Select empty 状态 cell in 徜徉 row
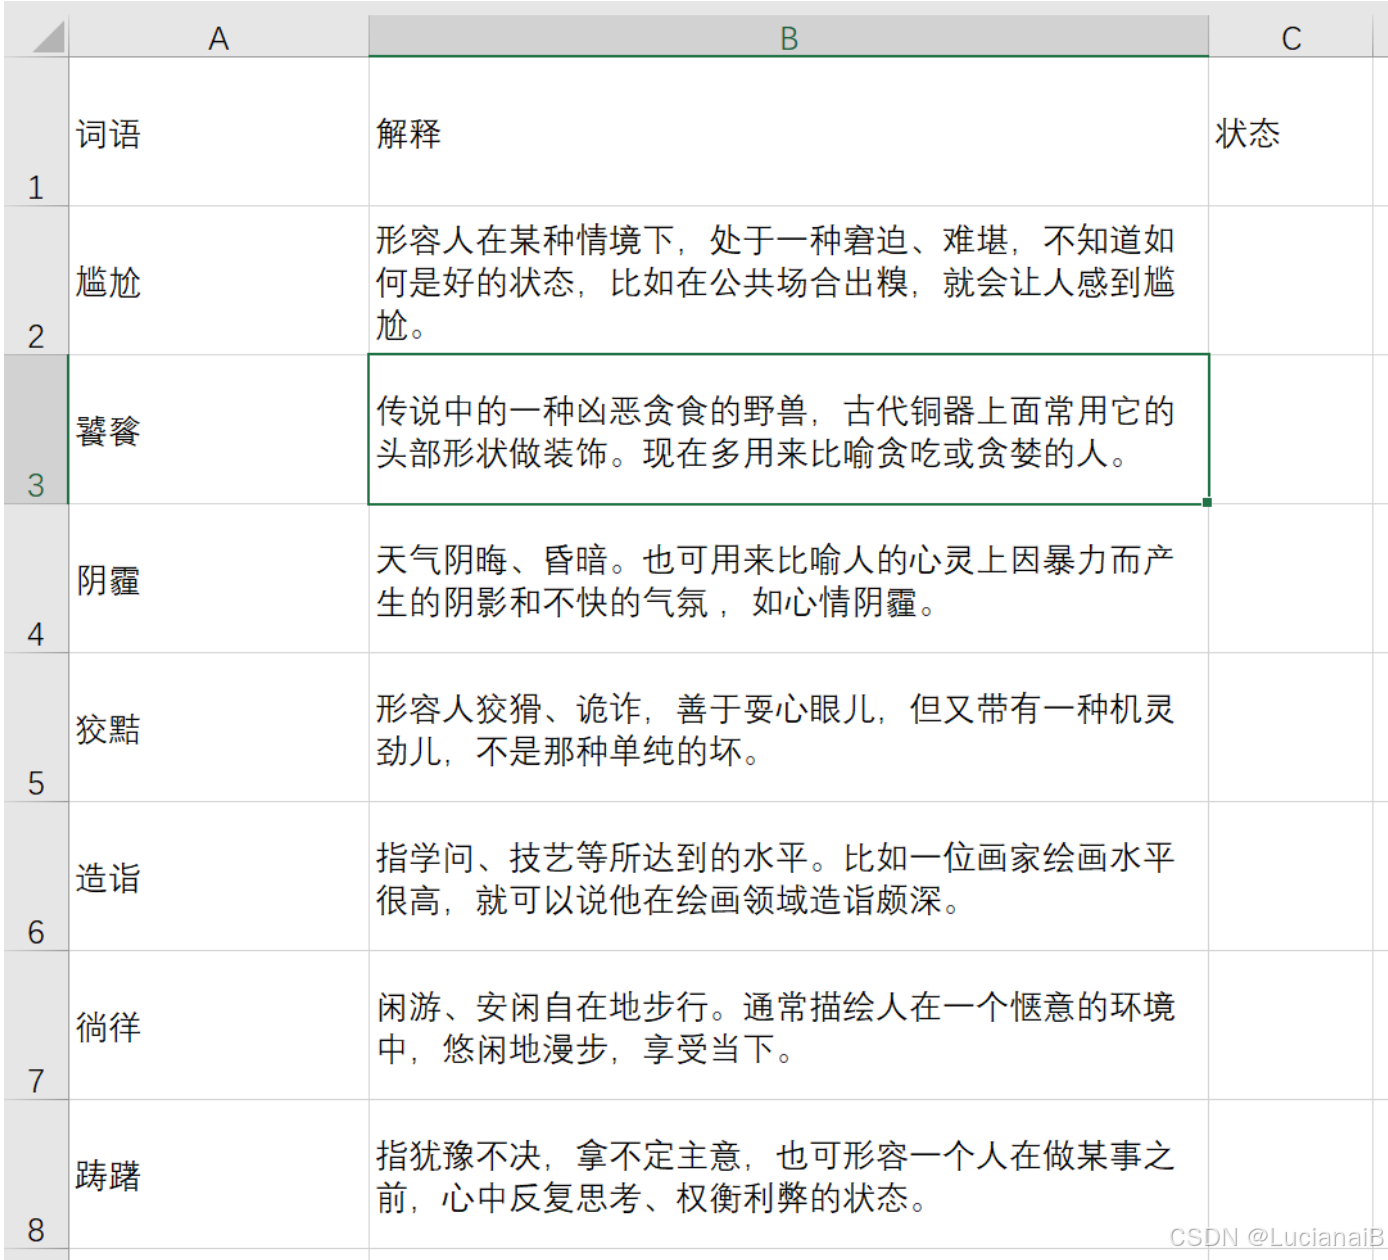Viewport: 1388px width, 1260px height. point(1291,1026)
